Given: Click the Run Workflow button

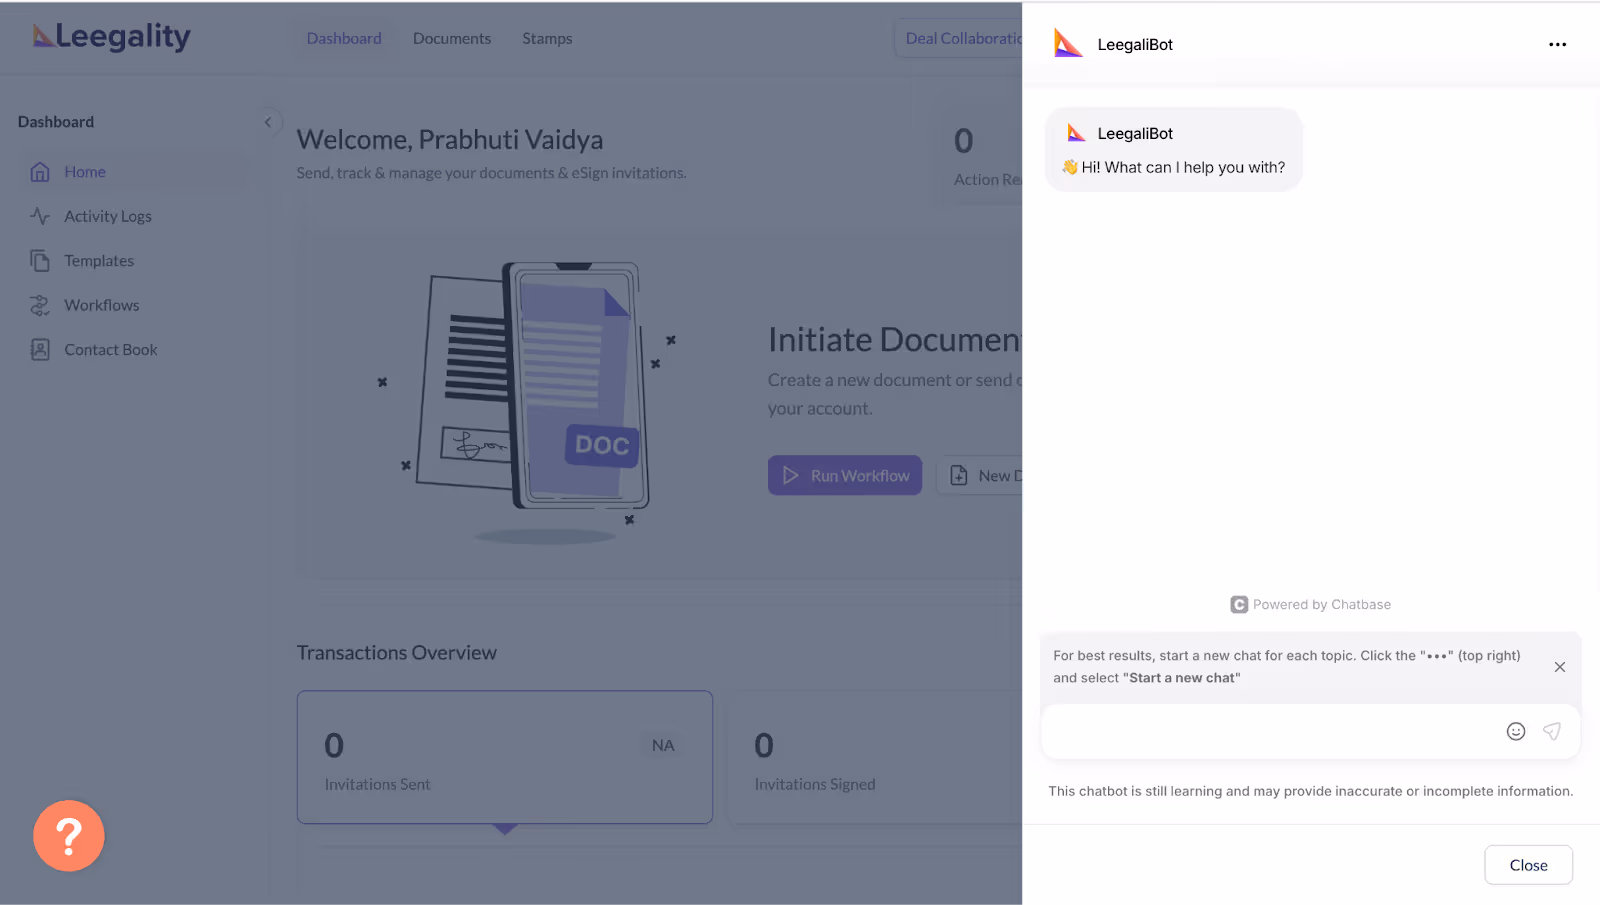Looking at the screenshot, I should pyautogui.click(x=845, y=476).
